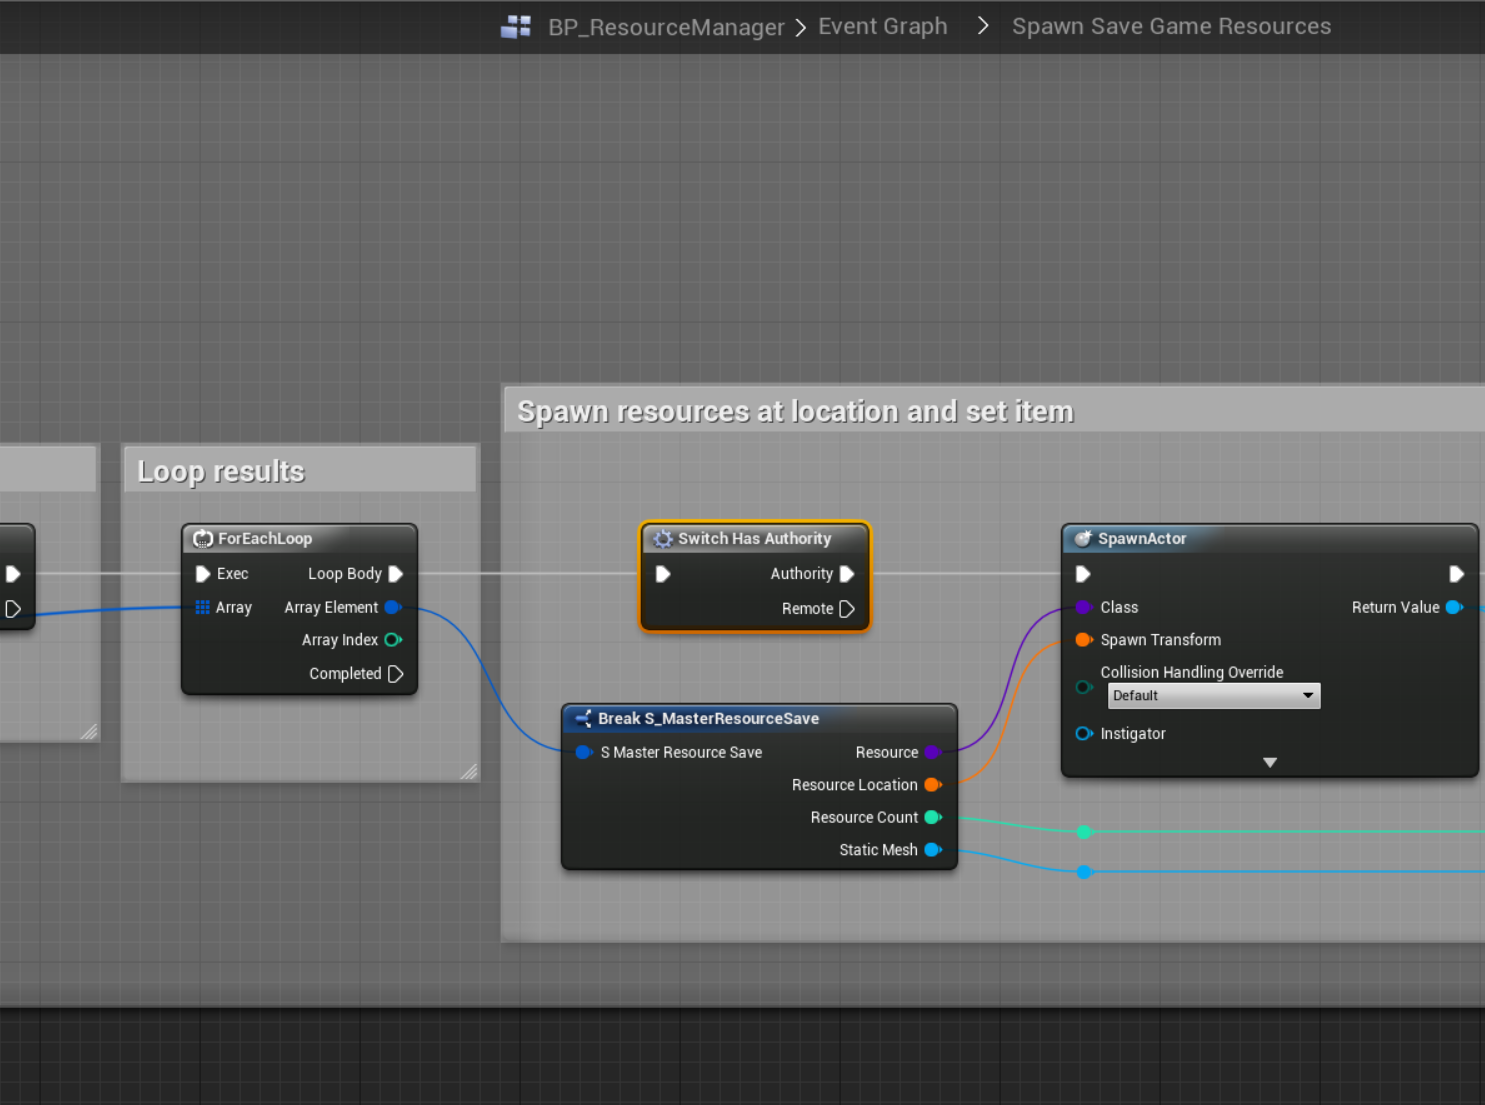The width and height of the screenshot is (1485, 1105).
Task: Click the BP_ResourceManager breadcrumb
Action: (x=666, y=27)
